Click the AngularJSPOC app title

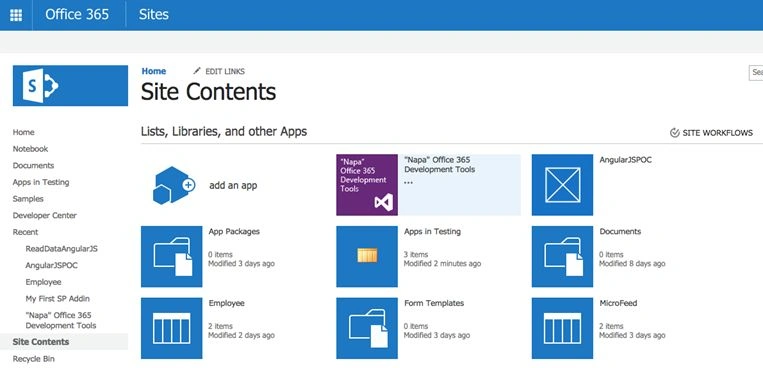pos(626,160)
